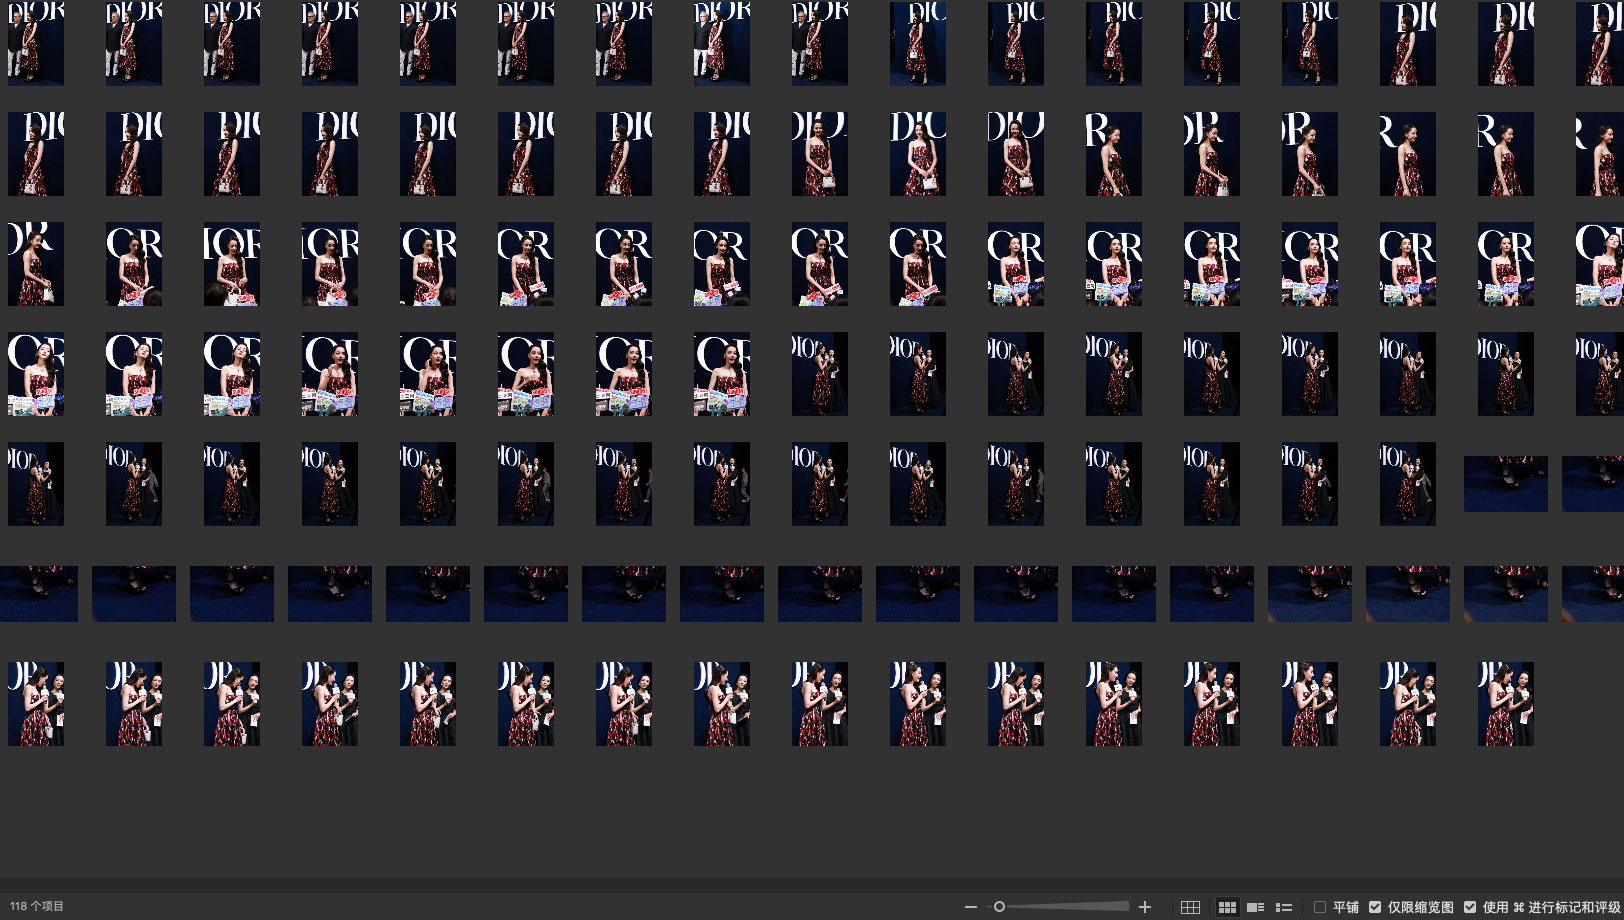The height and width of the screenshot is (920, 1624).
Task: Select the first thumbnail in the top row
Action: tap(36, 43)
